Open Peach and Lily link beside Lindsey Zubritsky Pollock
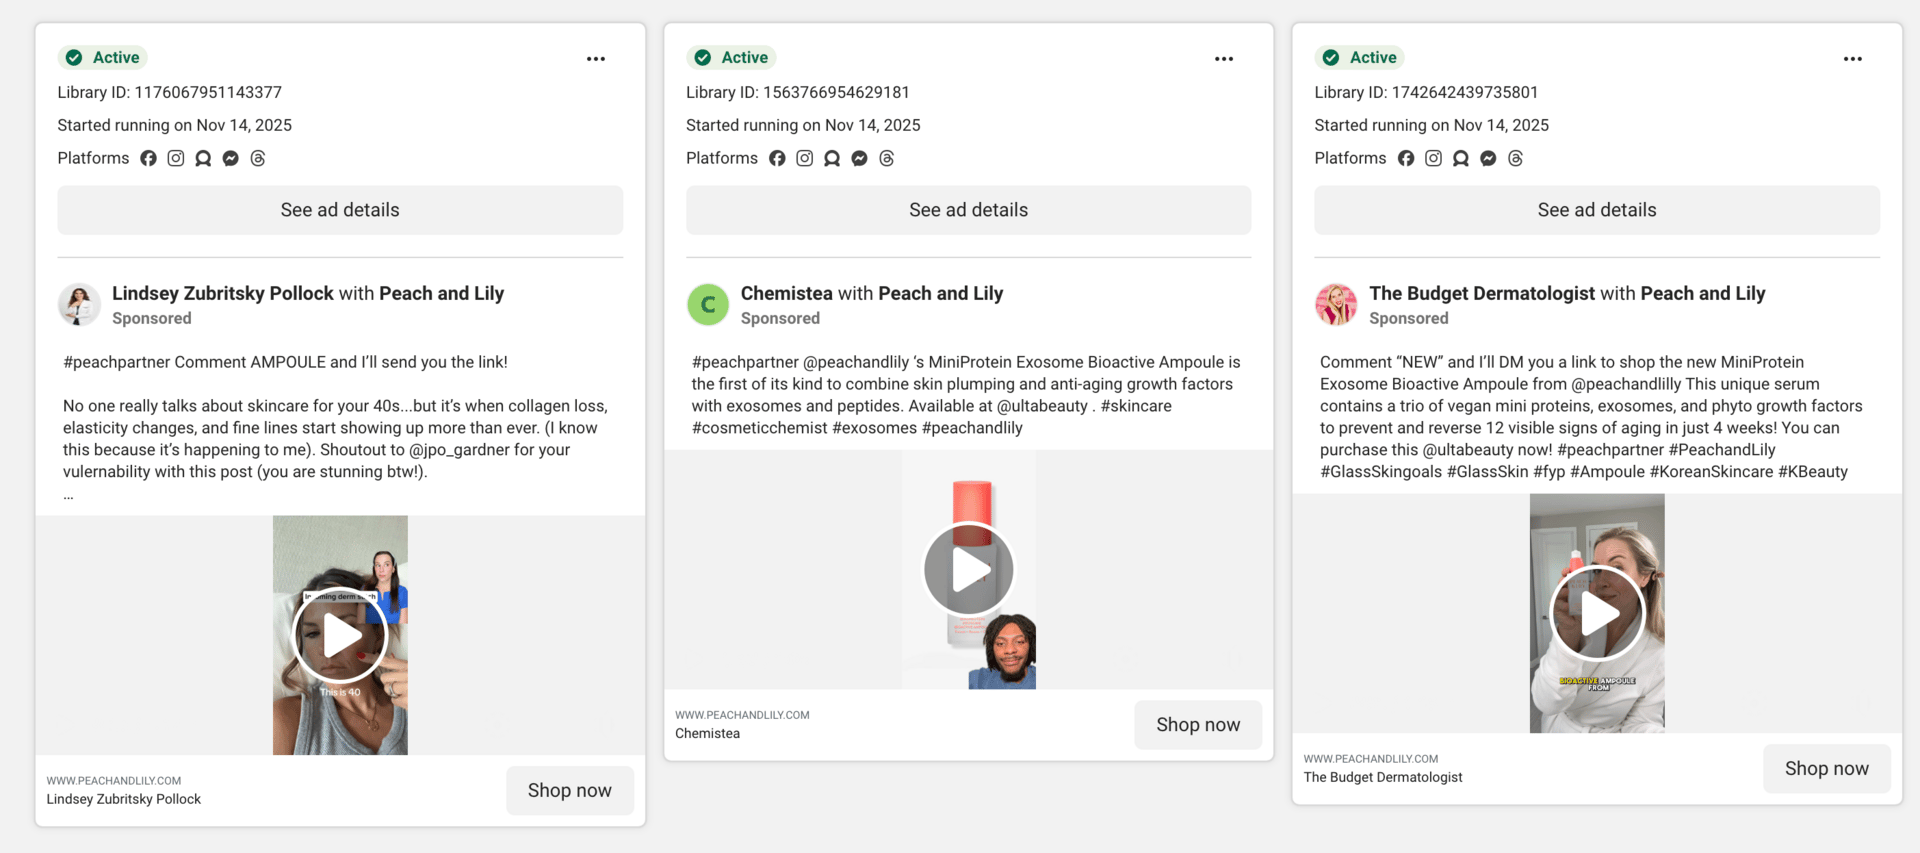The height and width of the screenshot is (853, 1920). tap(442, 293)
